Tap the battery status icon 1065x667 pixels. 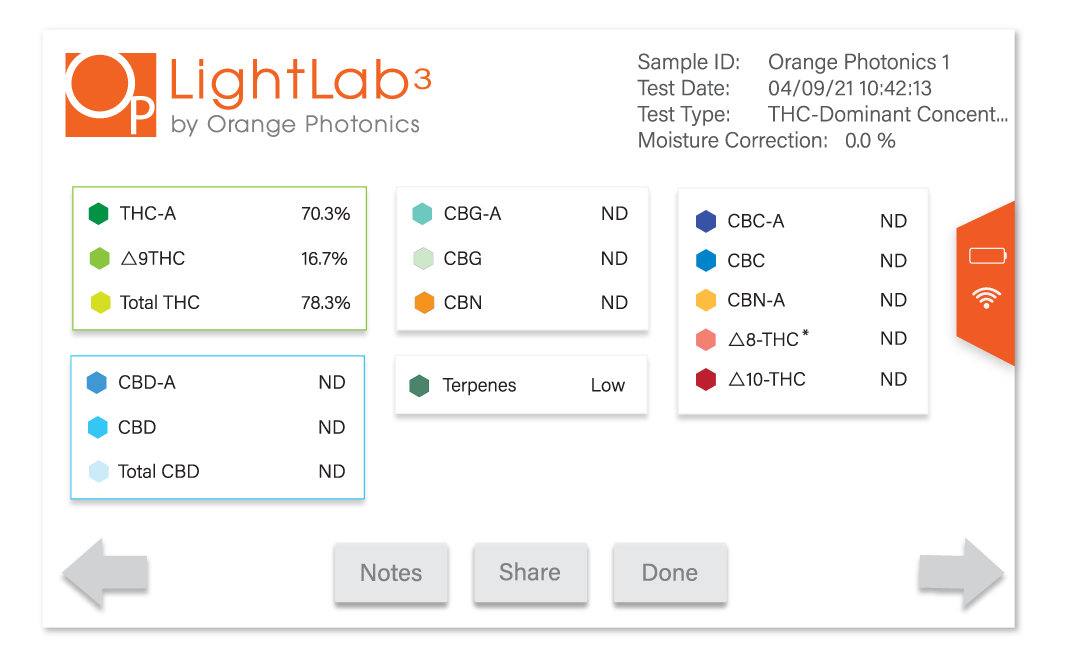(987, 256)
